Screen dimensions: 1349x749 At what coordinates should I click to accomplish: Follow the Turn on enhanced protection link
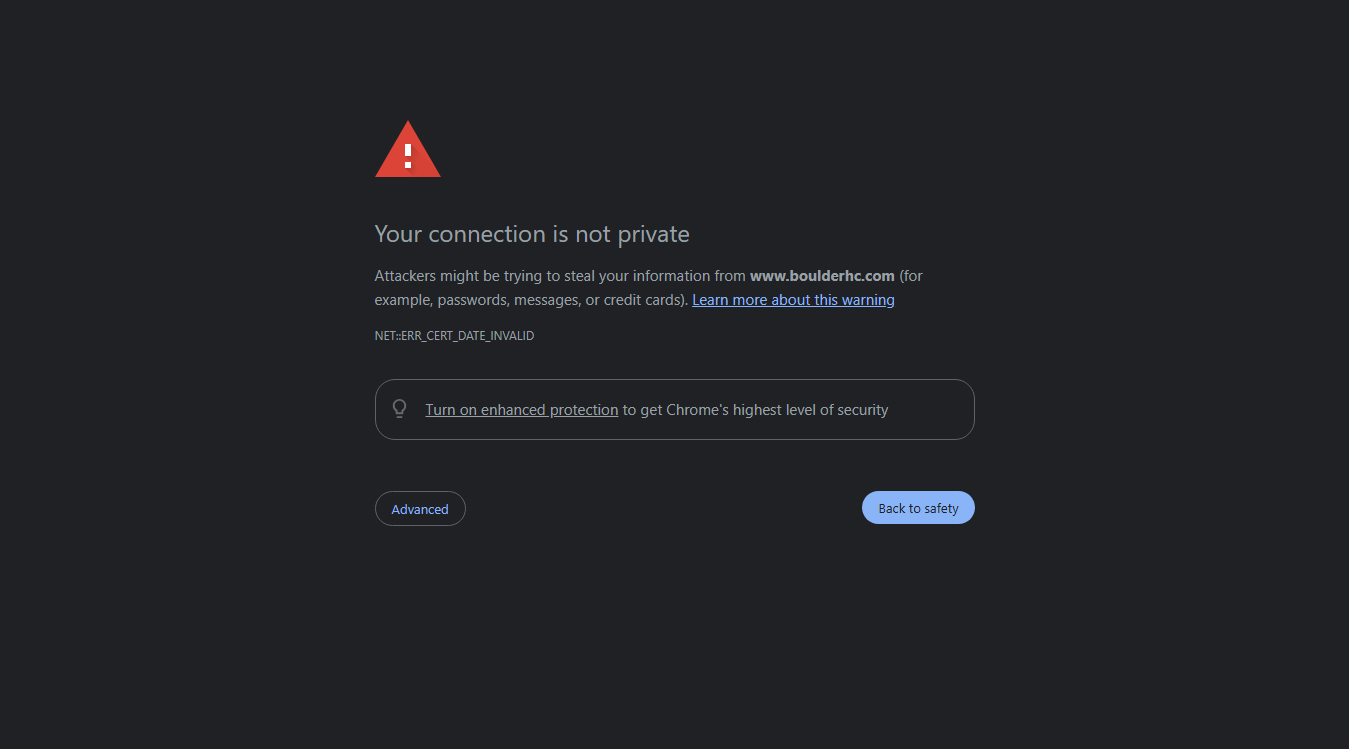(522, 410)
